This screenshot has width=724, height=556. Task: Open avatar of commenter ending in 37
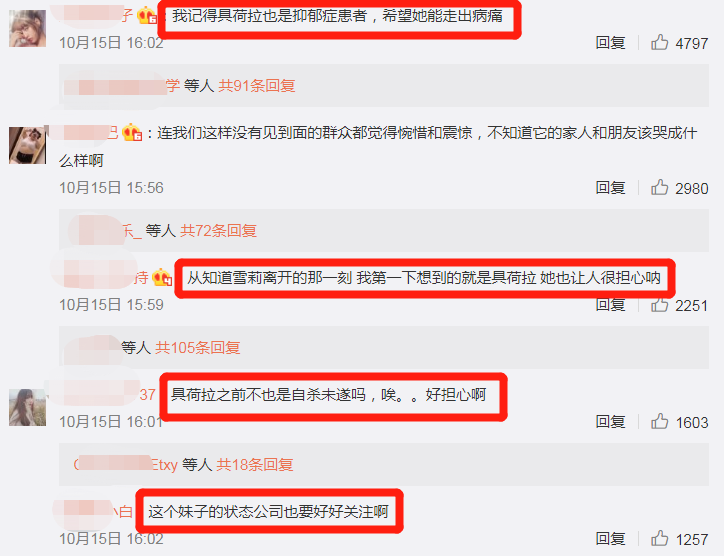(27, 407)
